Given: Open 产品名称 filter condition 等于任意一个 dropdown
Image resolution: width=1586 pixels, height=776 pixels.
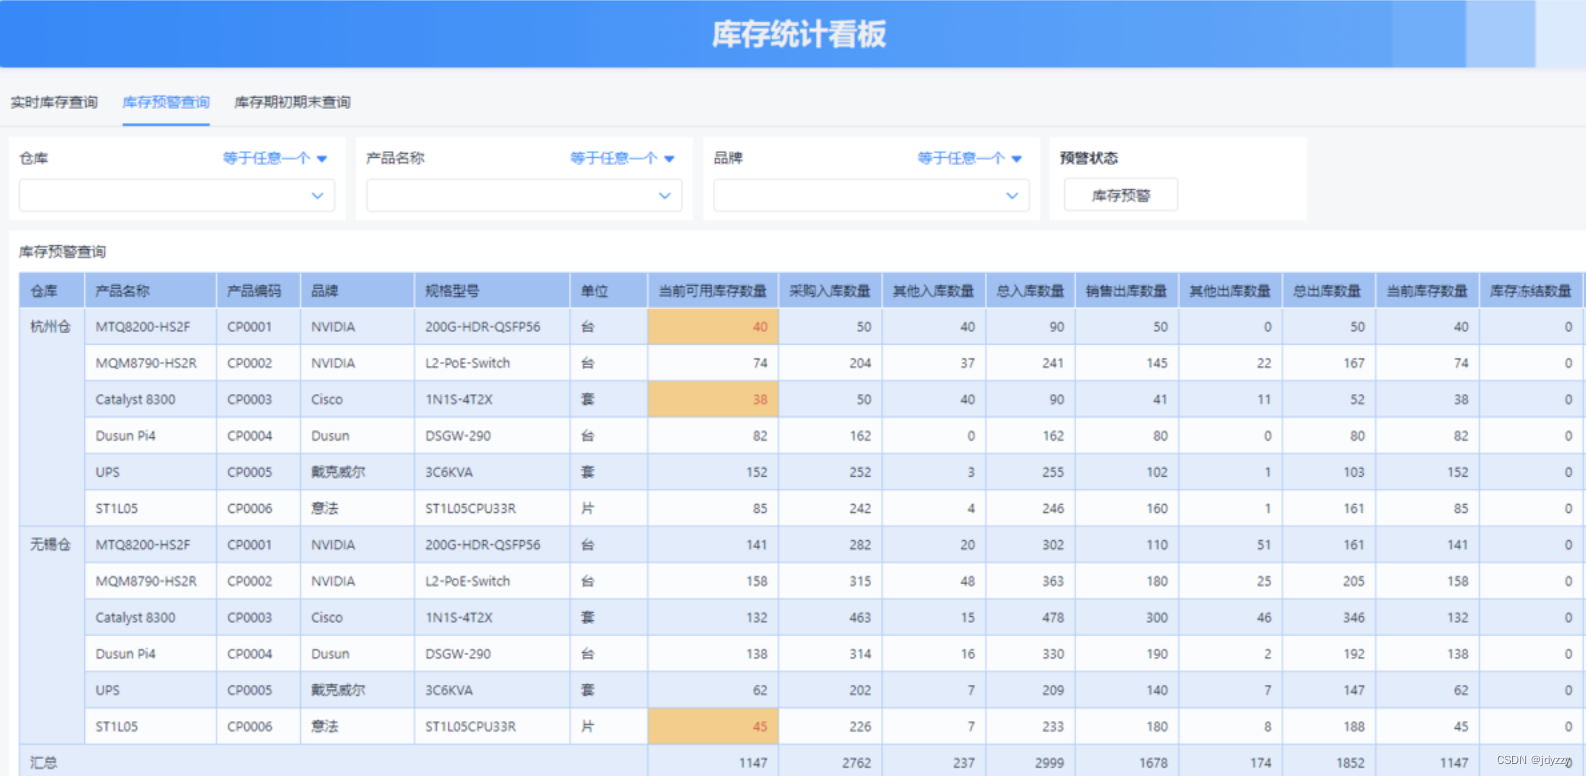Looking at the screenshot, I should pos(622,158).
